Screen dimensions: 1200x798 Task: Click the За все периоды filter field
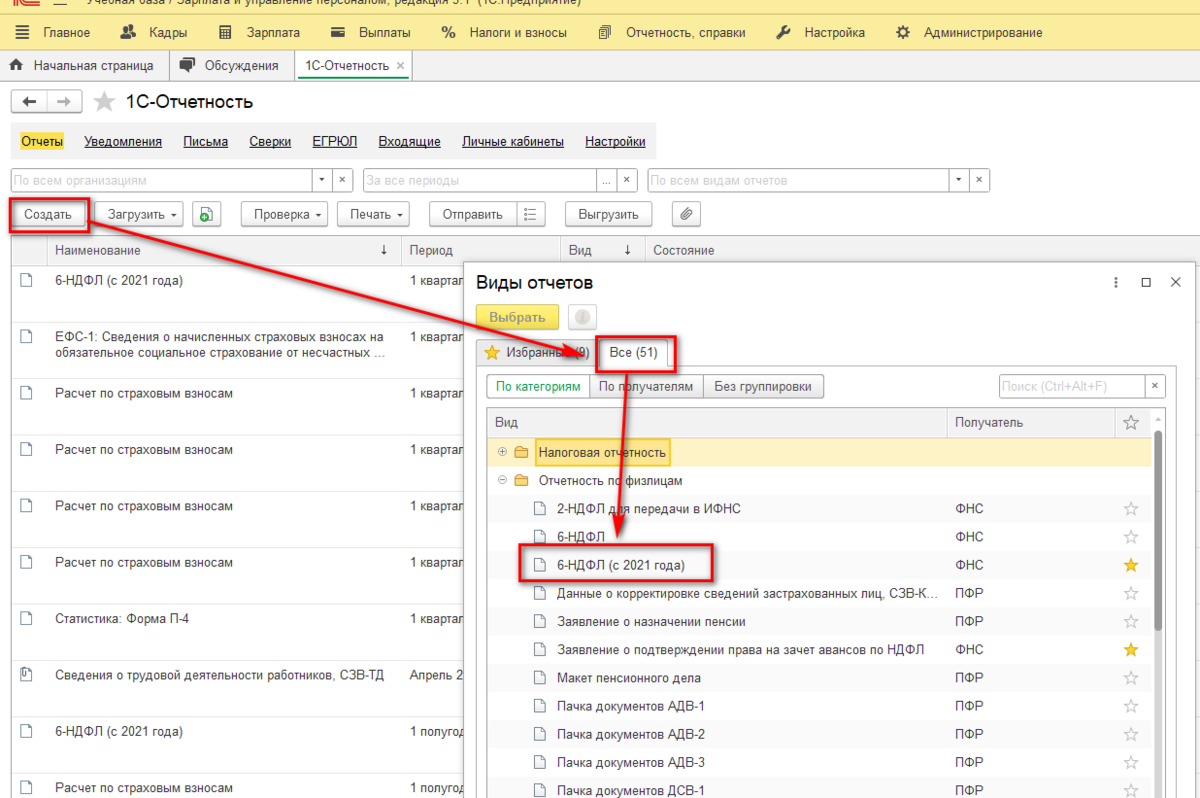(480, 181)
